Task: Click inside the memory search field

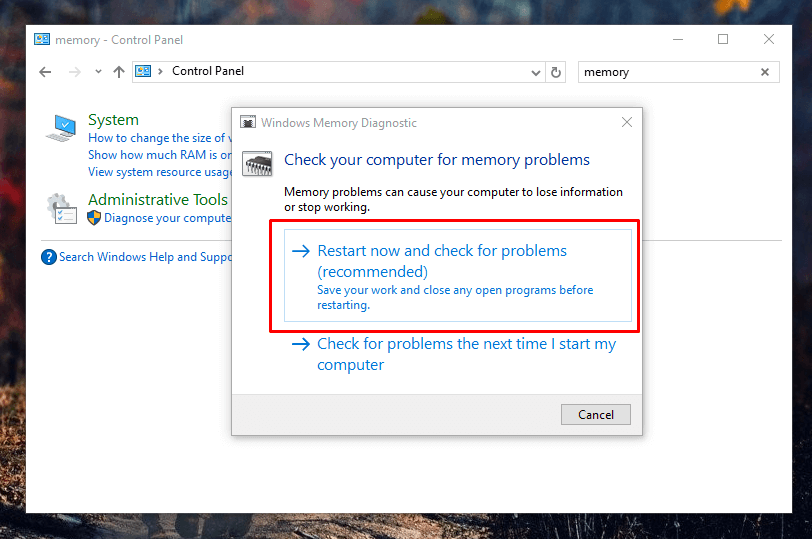Action: (x=668, y=72)
